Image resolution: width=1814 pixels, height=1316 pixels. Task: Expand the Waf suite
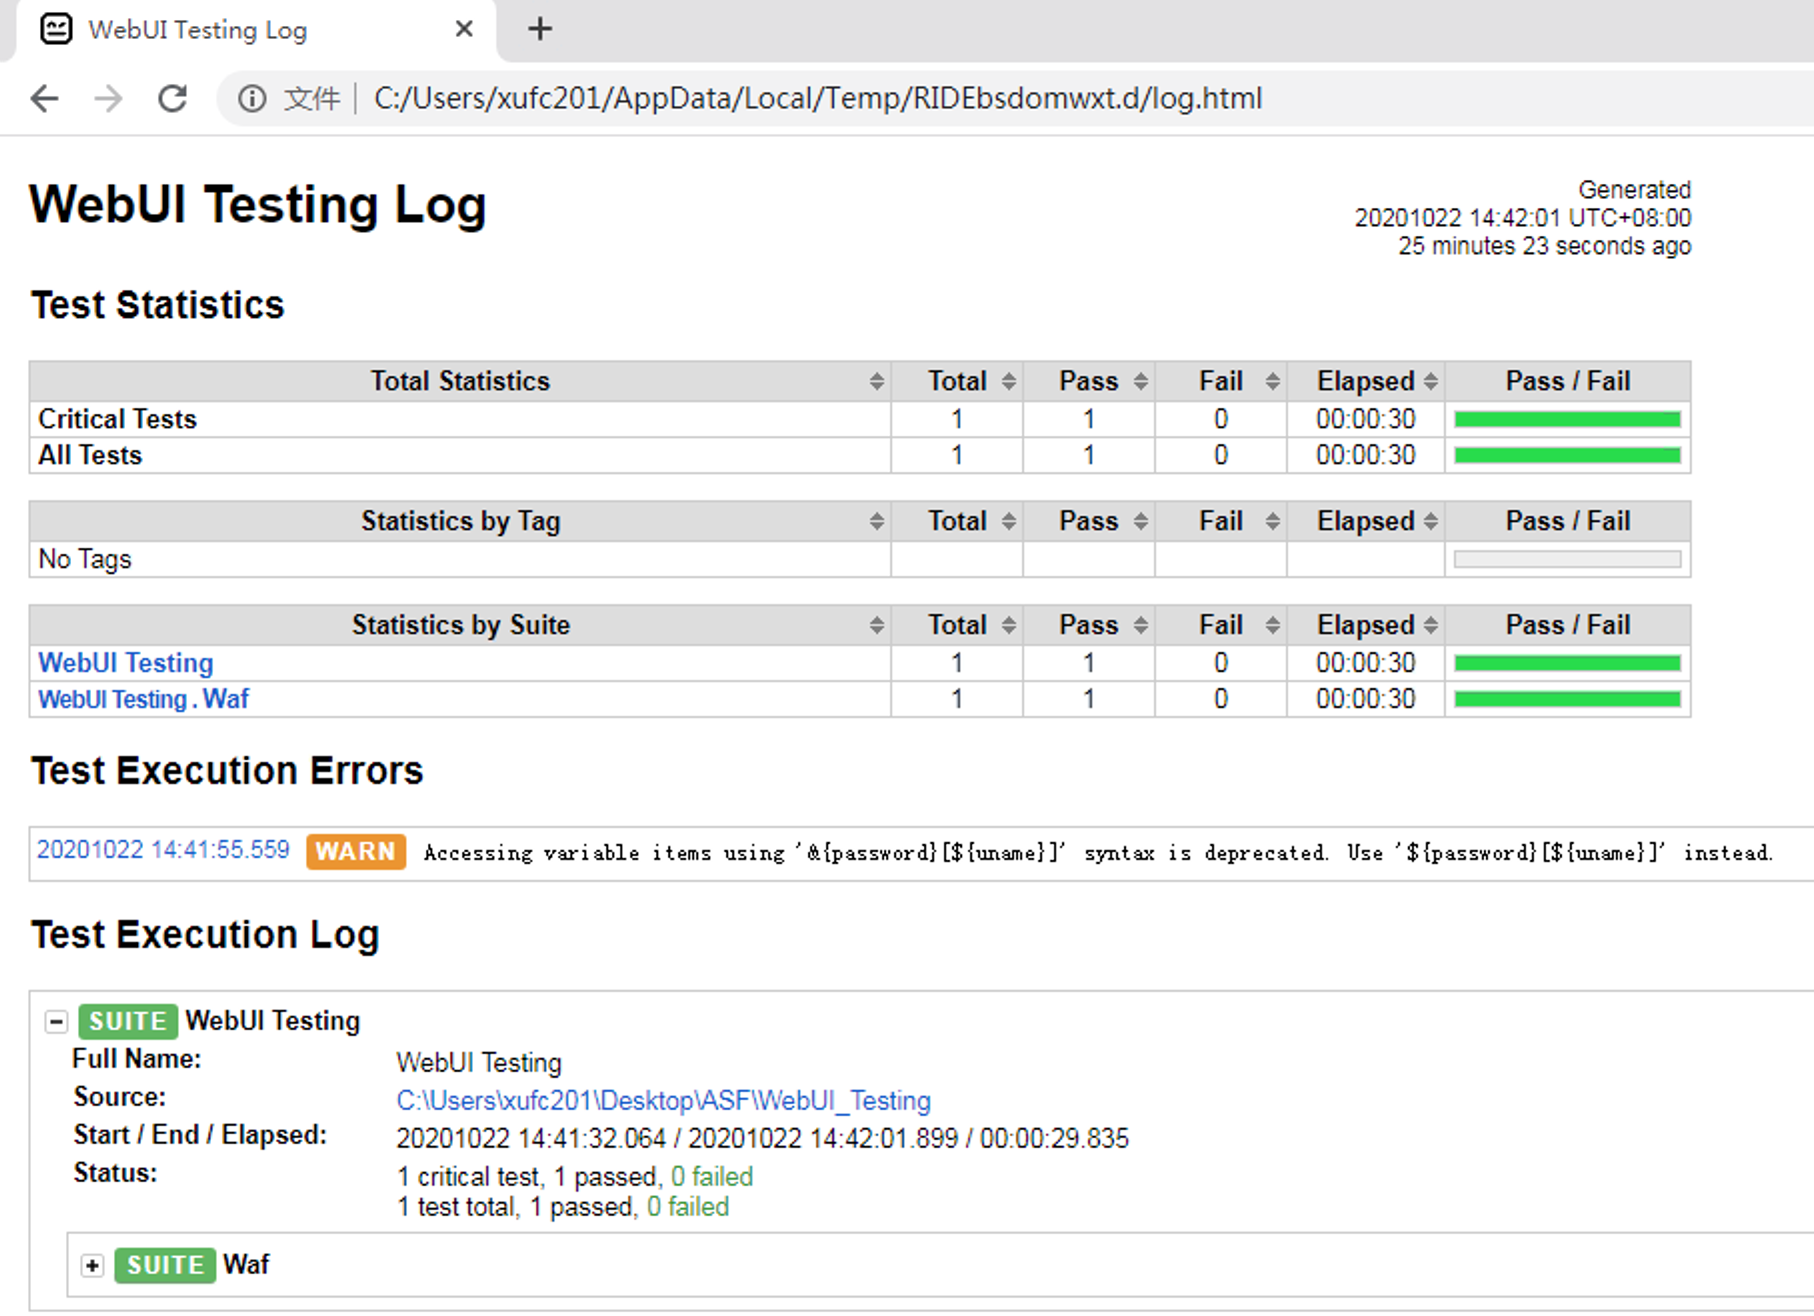[92, 1265]
